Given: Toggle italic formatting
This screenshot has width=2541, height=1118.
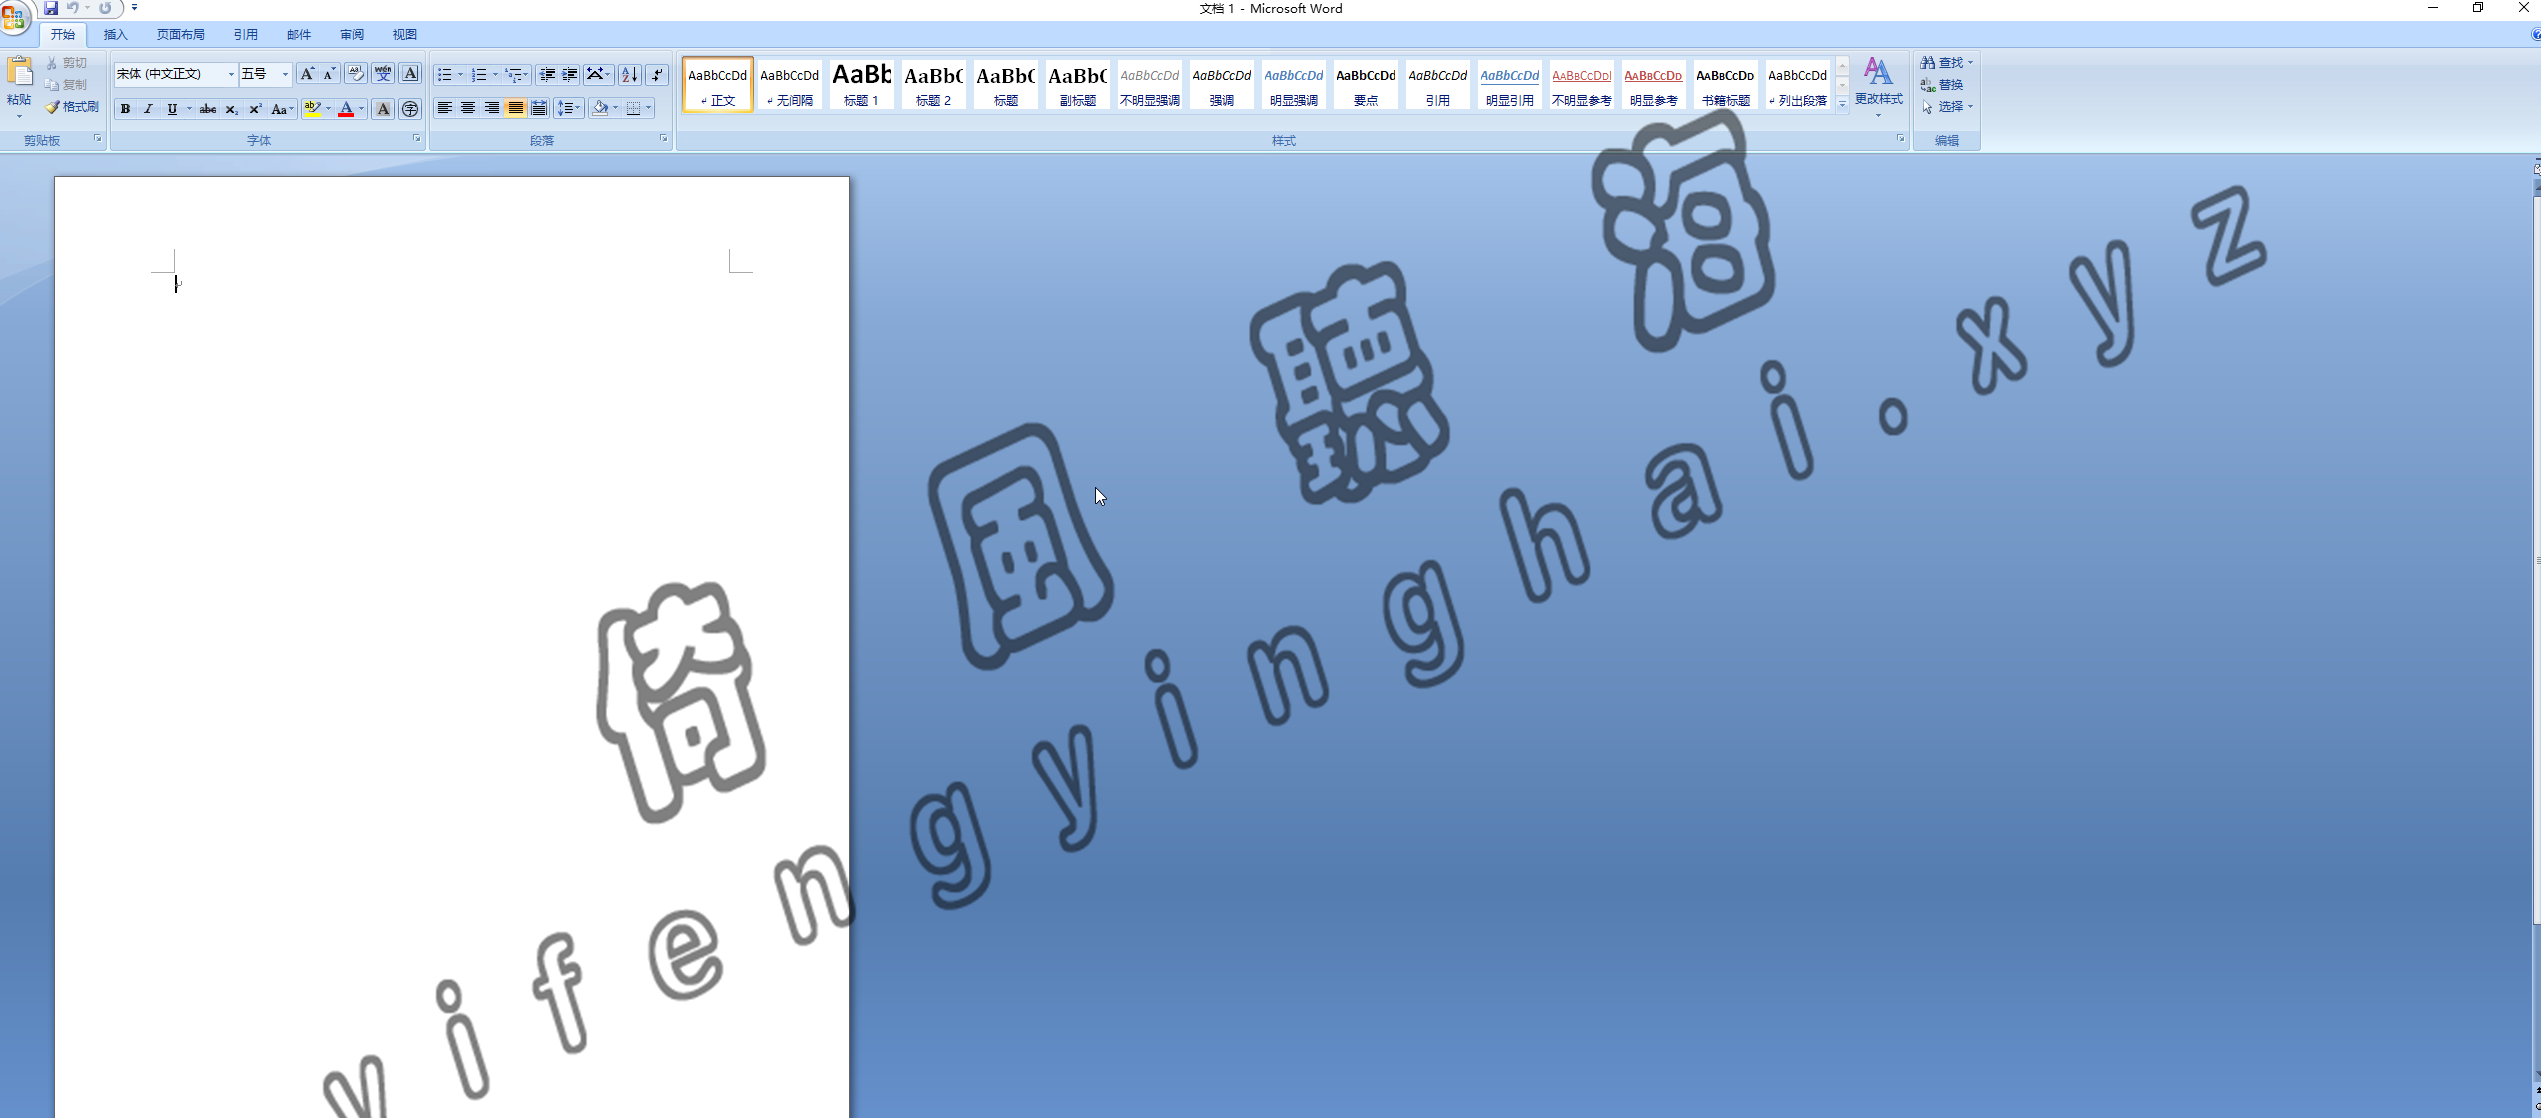Looking at the screenshot, I should click(x=148, y=109).
